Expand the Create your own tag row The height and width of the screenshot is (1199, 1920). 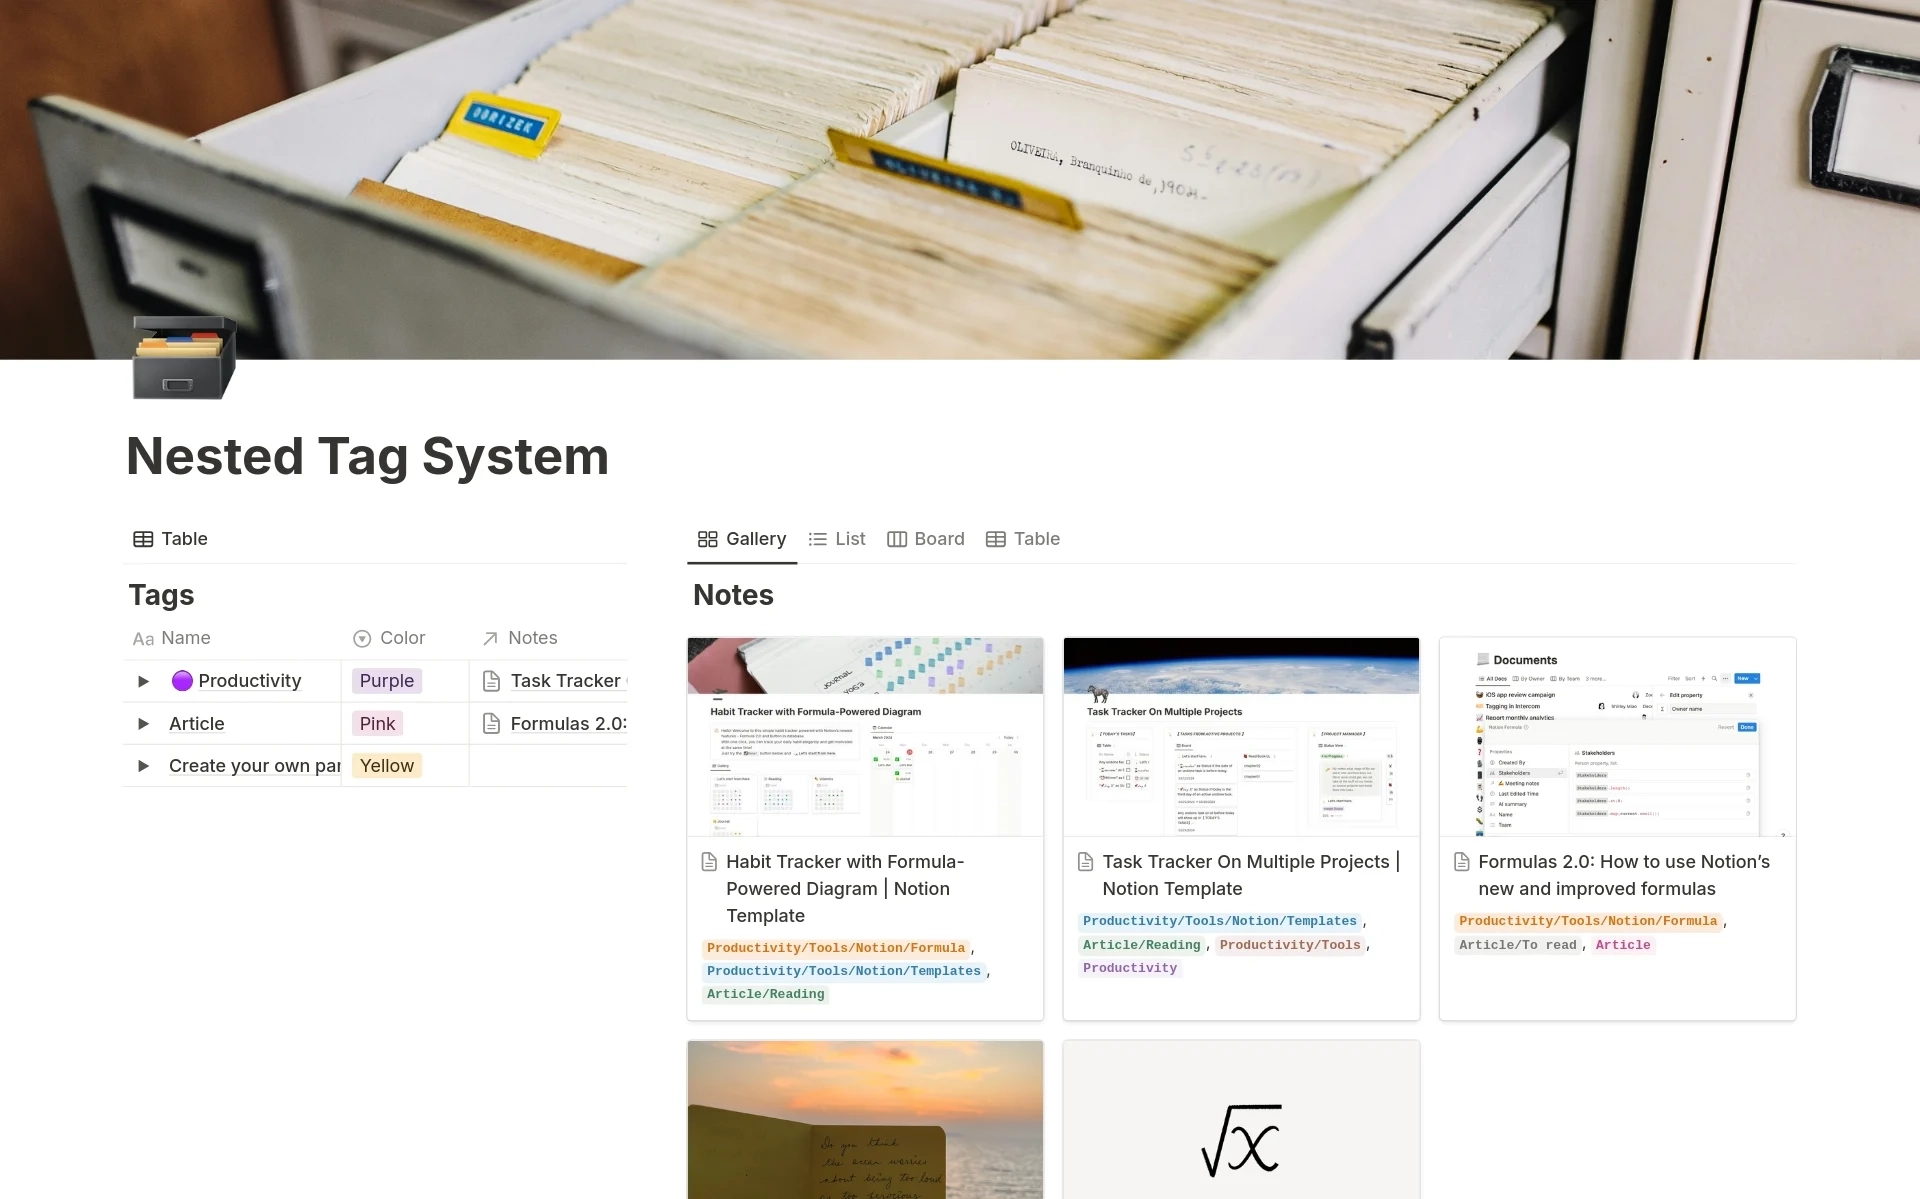(x=142, y=765)
